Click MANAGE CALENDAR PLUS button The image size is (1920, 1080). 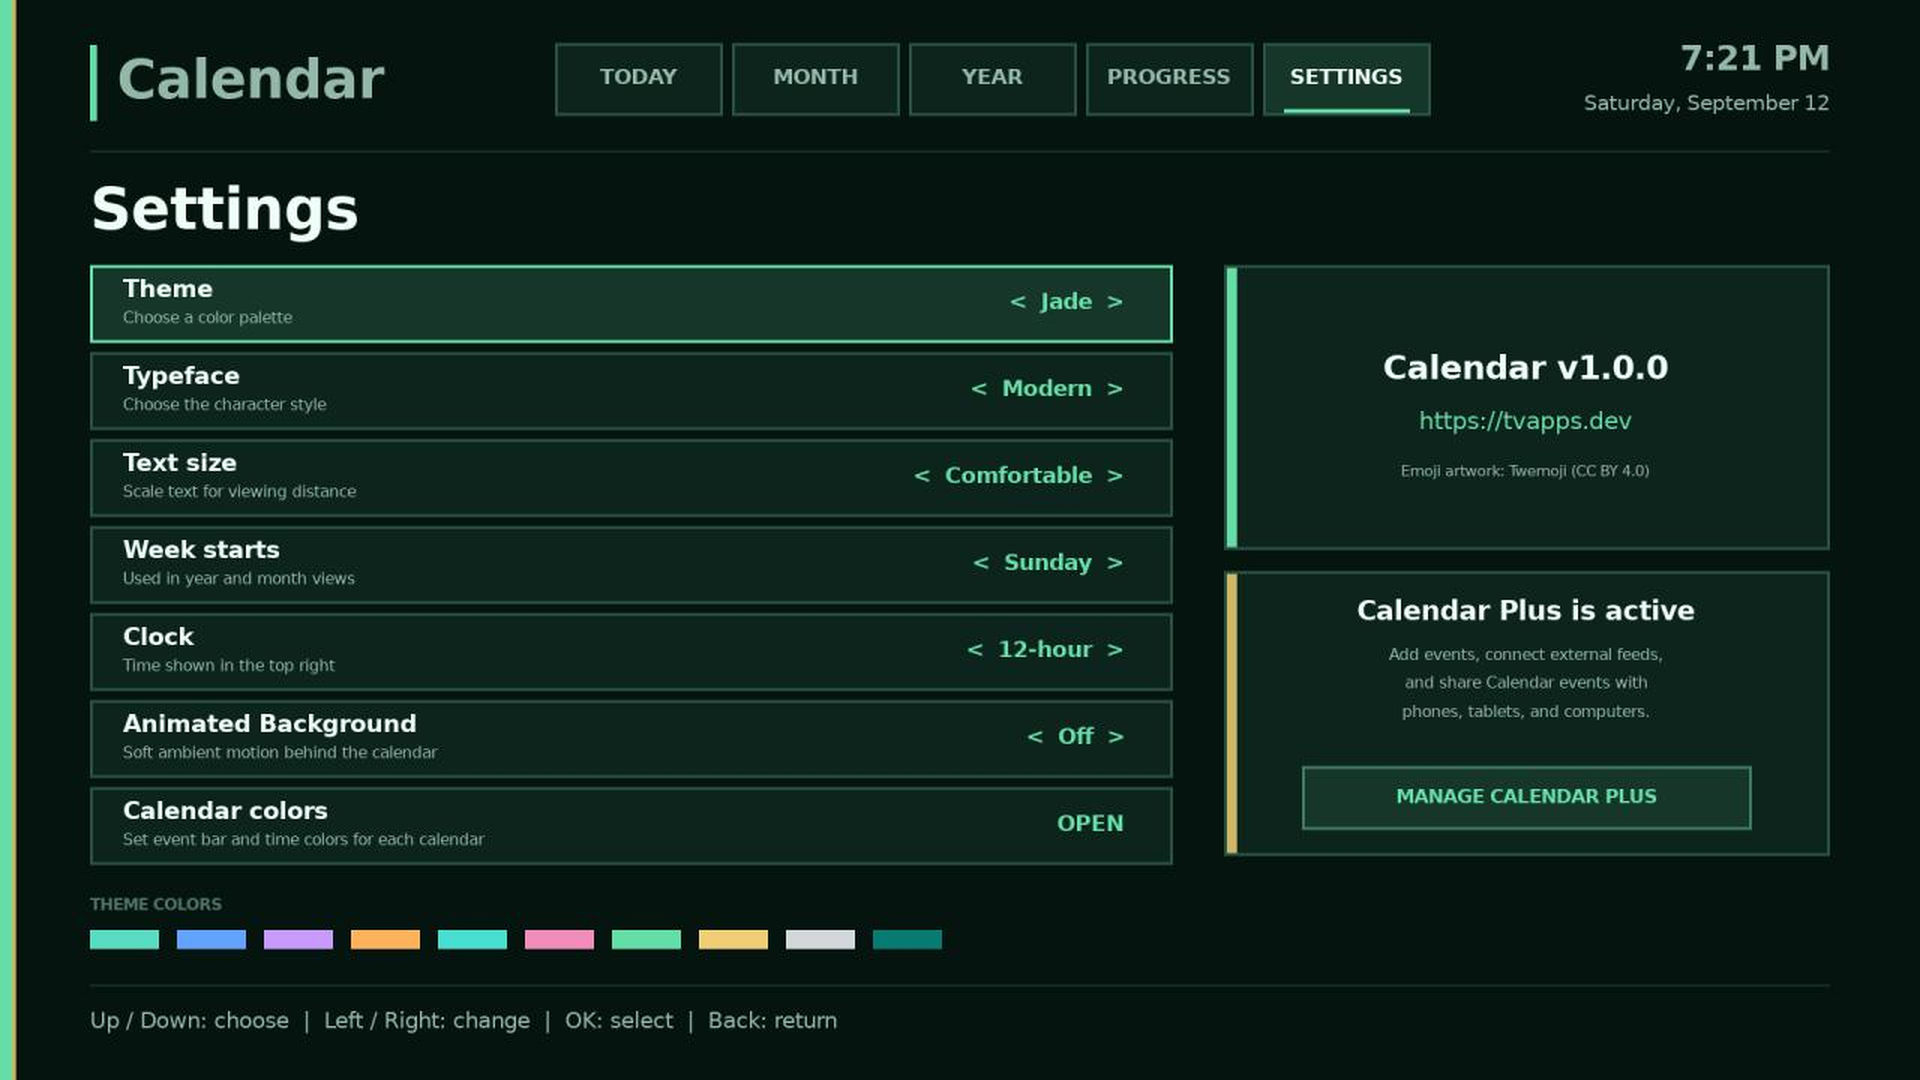1526,797
